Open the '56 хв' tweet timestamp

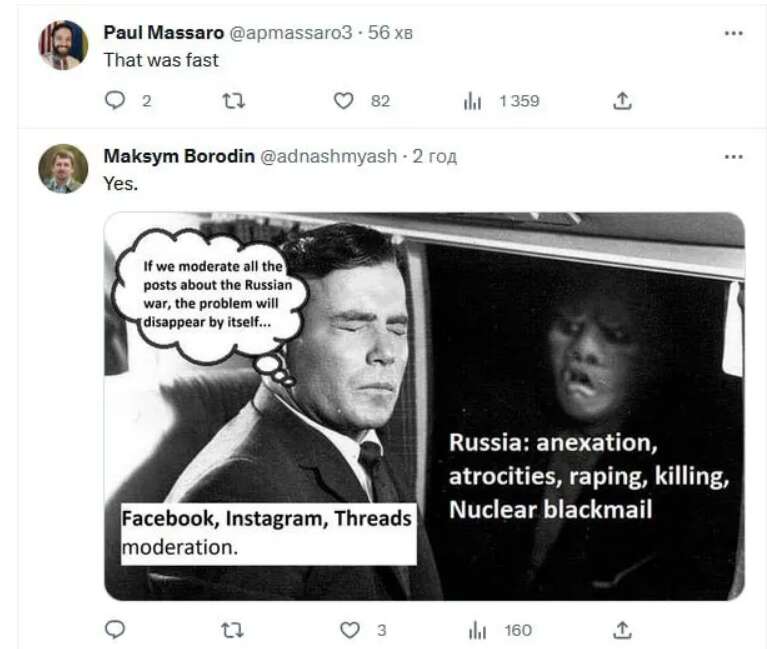(391, 33)
